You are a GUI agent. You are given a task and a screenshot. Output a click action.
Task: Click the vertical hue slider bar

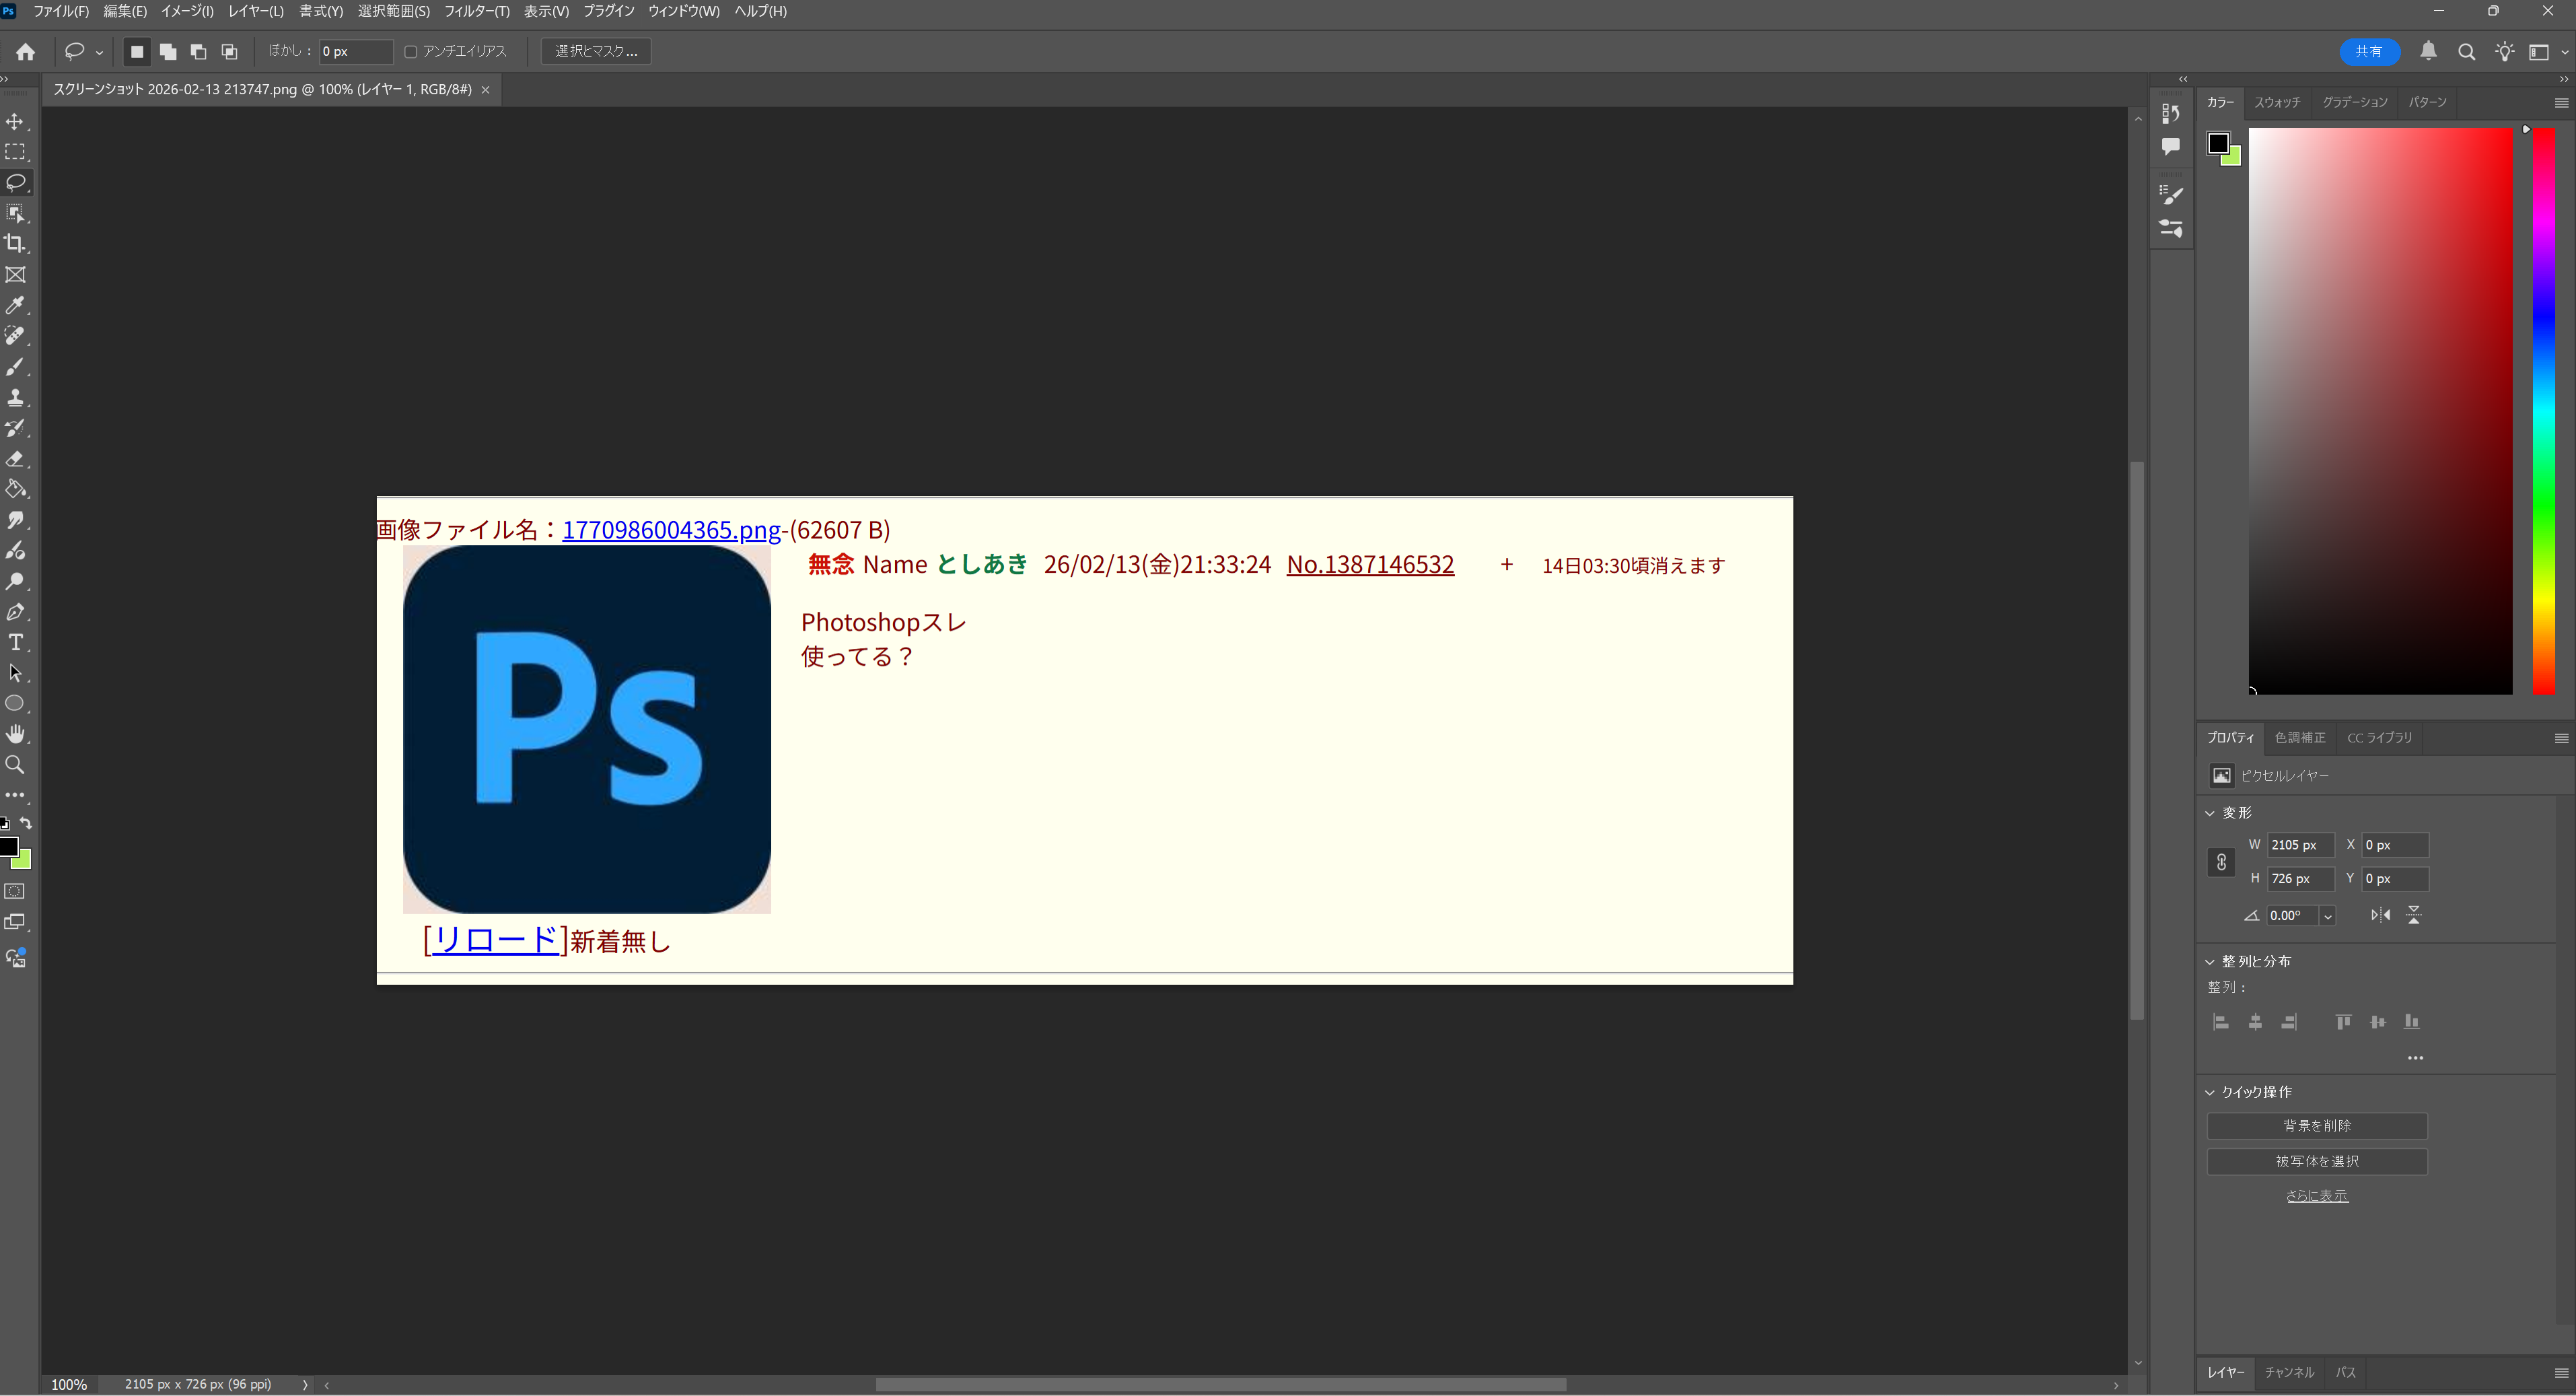pos(2543,410)
